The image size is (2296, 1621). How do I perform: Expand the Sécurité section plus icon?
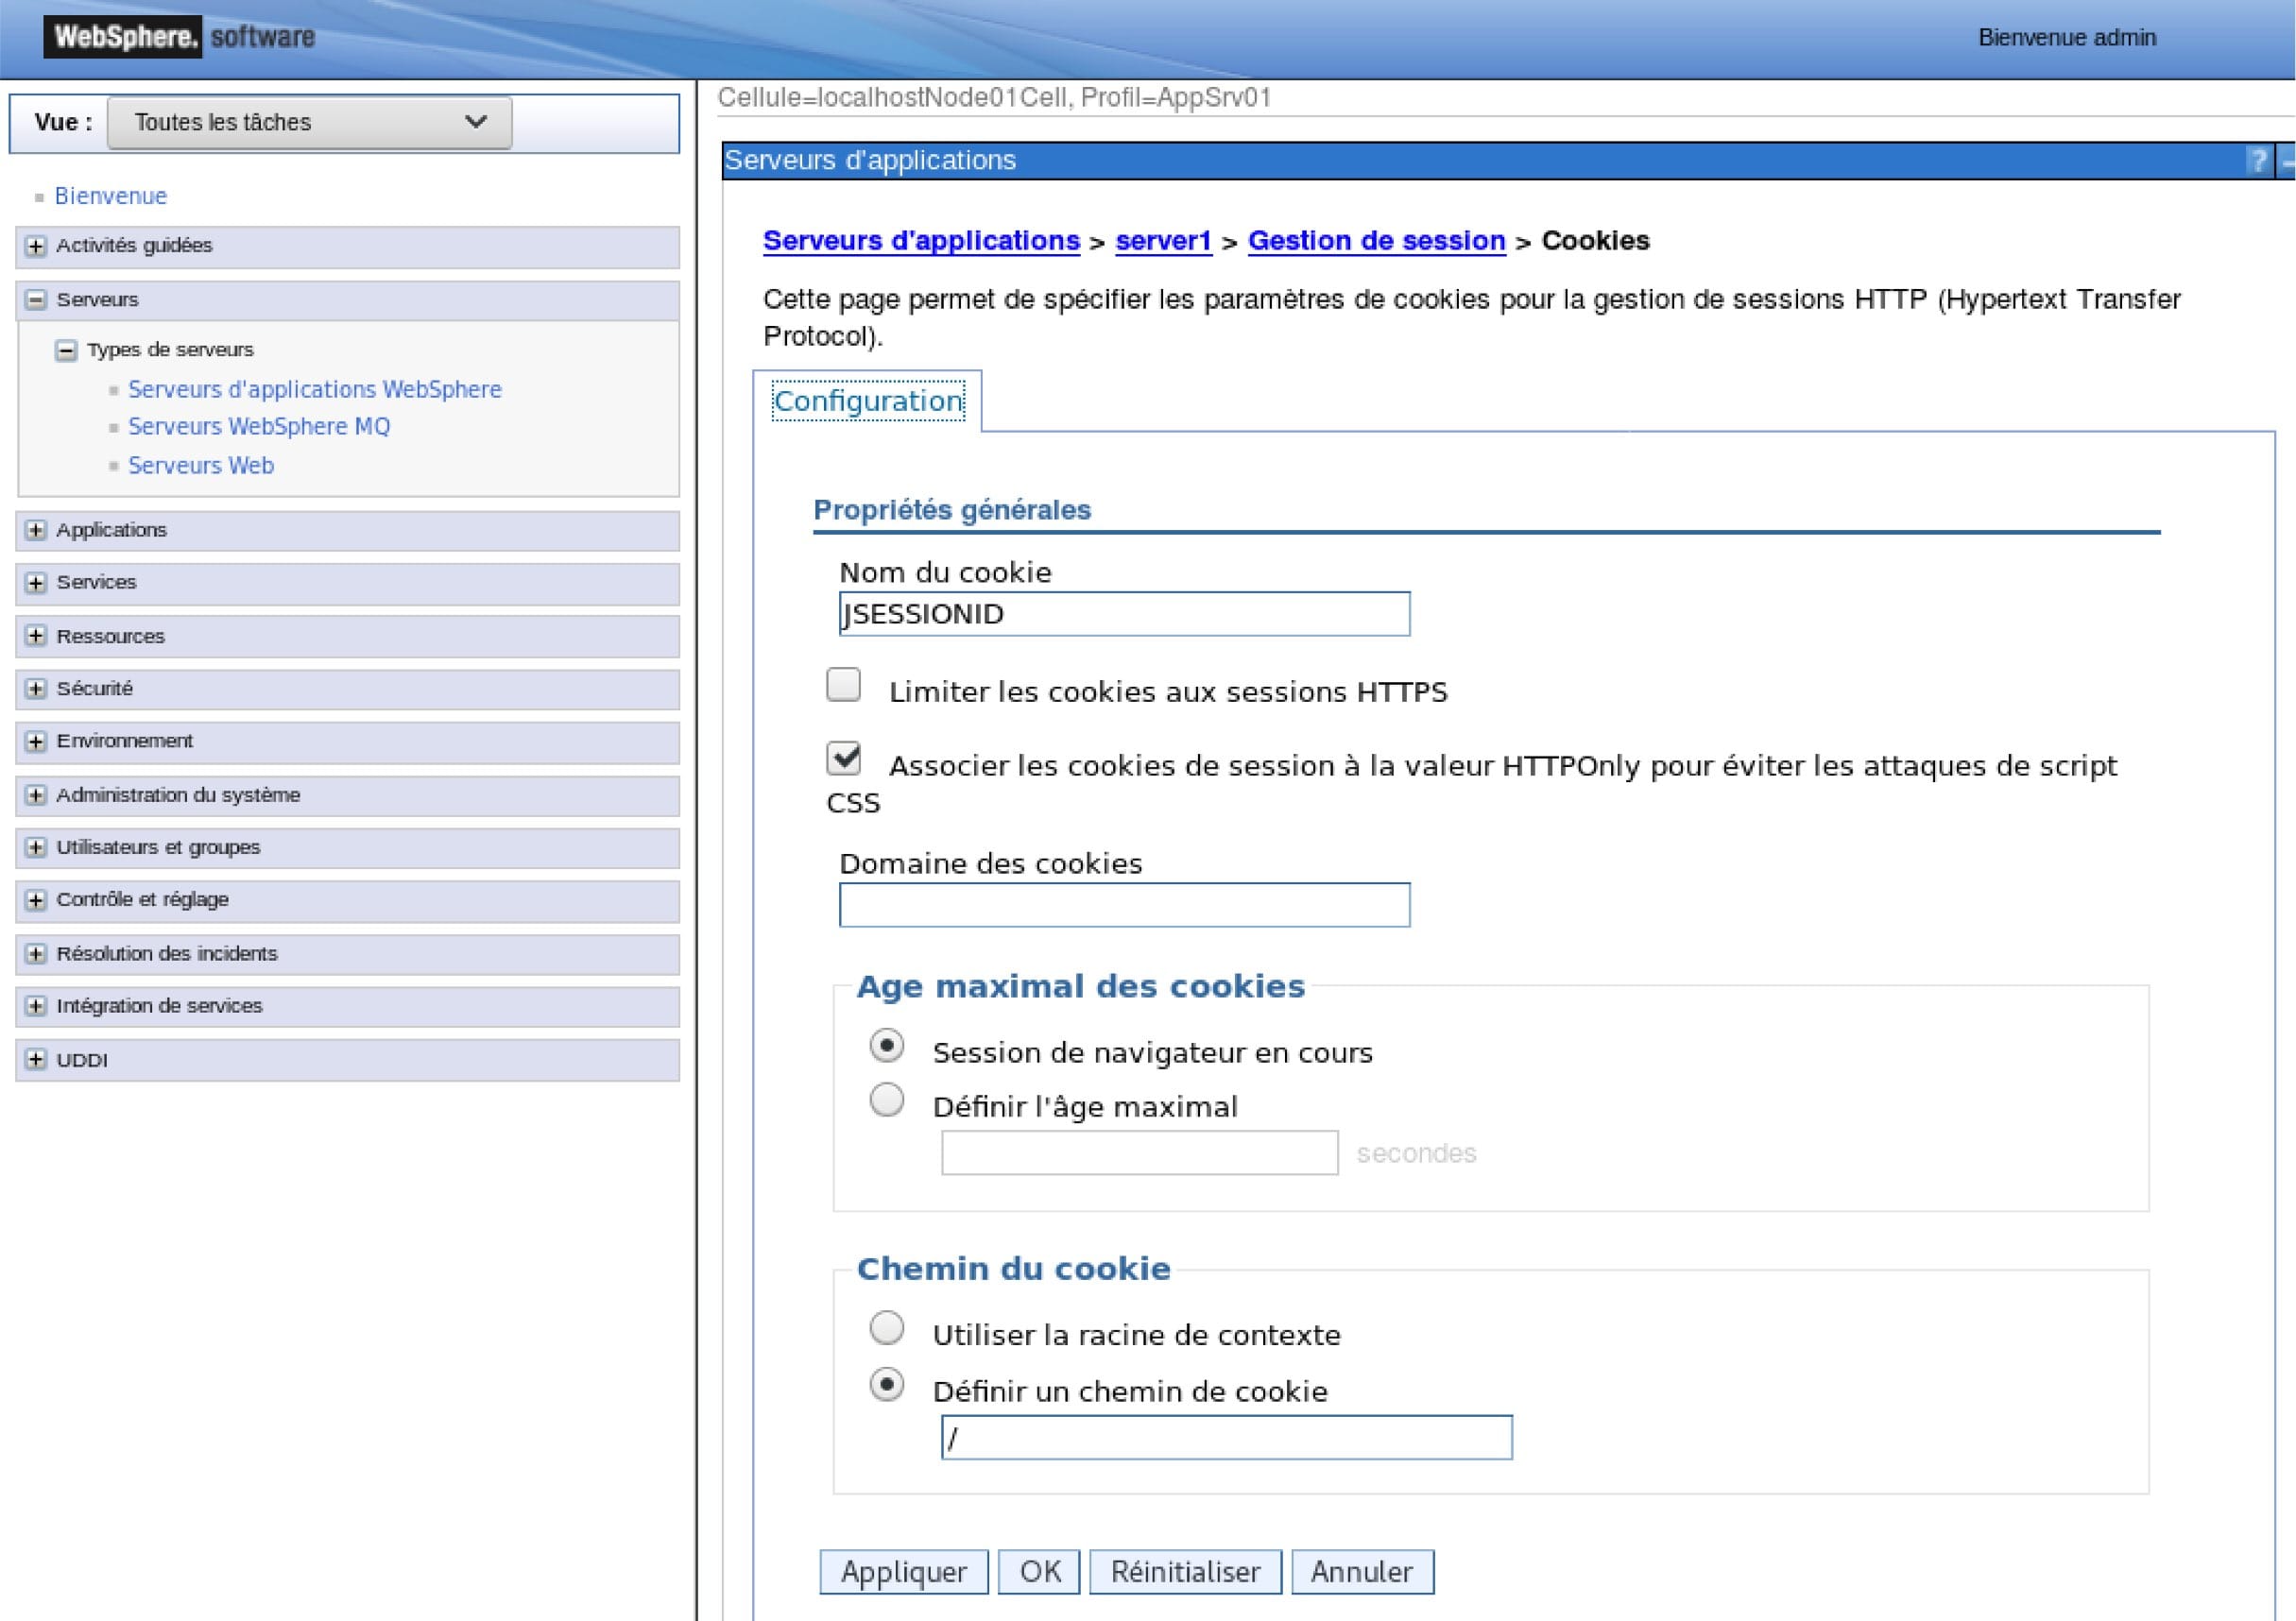tap(36, 689)
